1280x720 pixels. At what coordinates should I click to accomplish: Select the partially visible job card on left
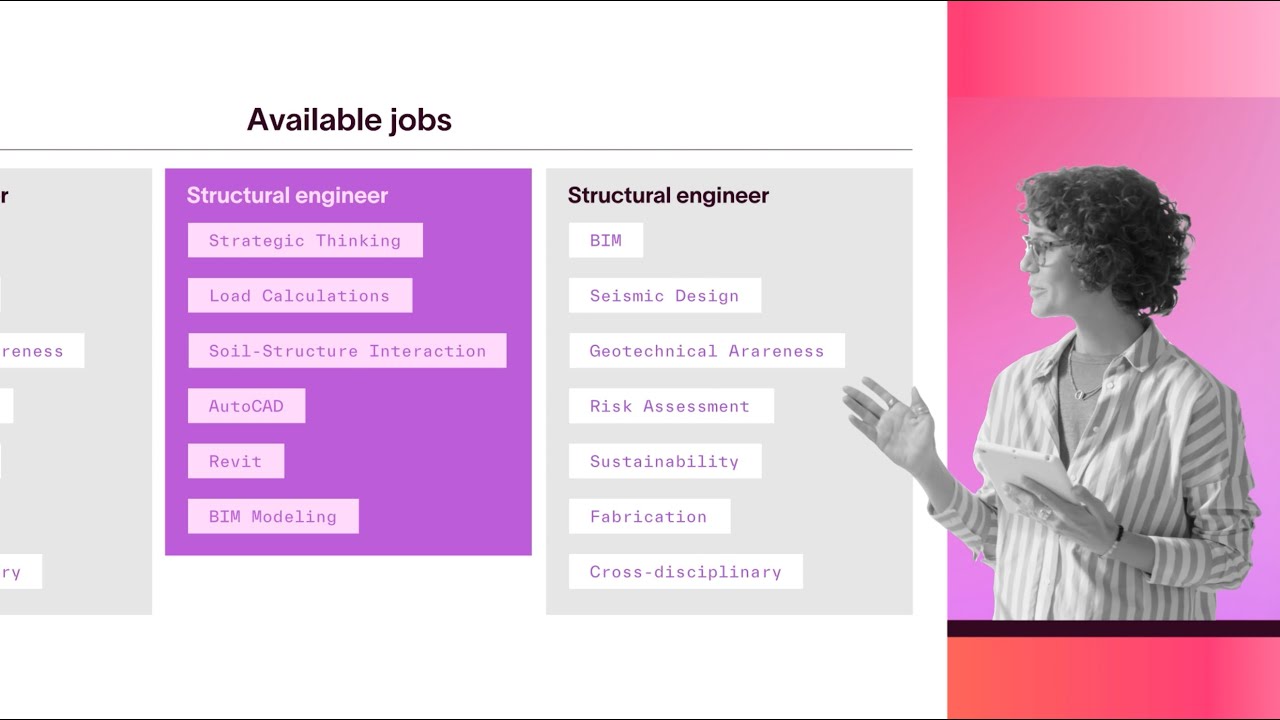[x=76, y=391]
